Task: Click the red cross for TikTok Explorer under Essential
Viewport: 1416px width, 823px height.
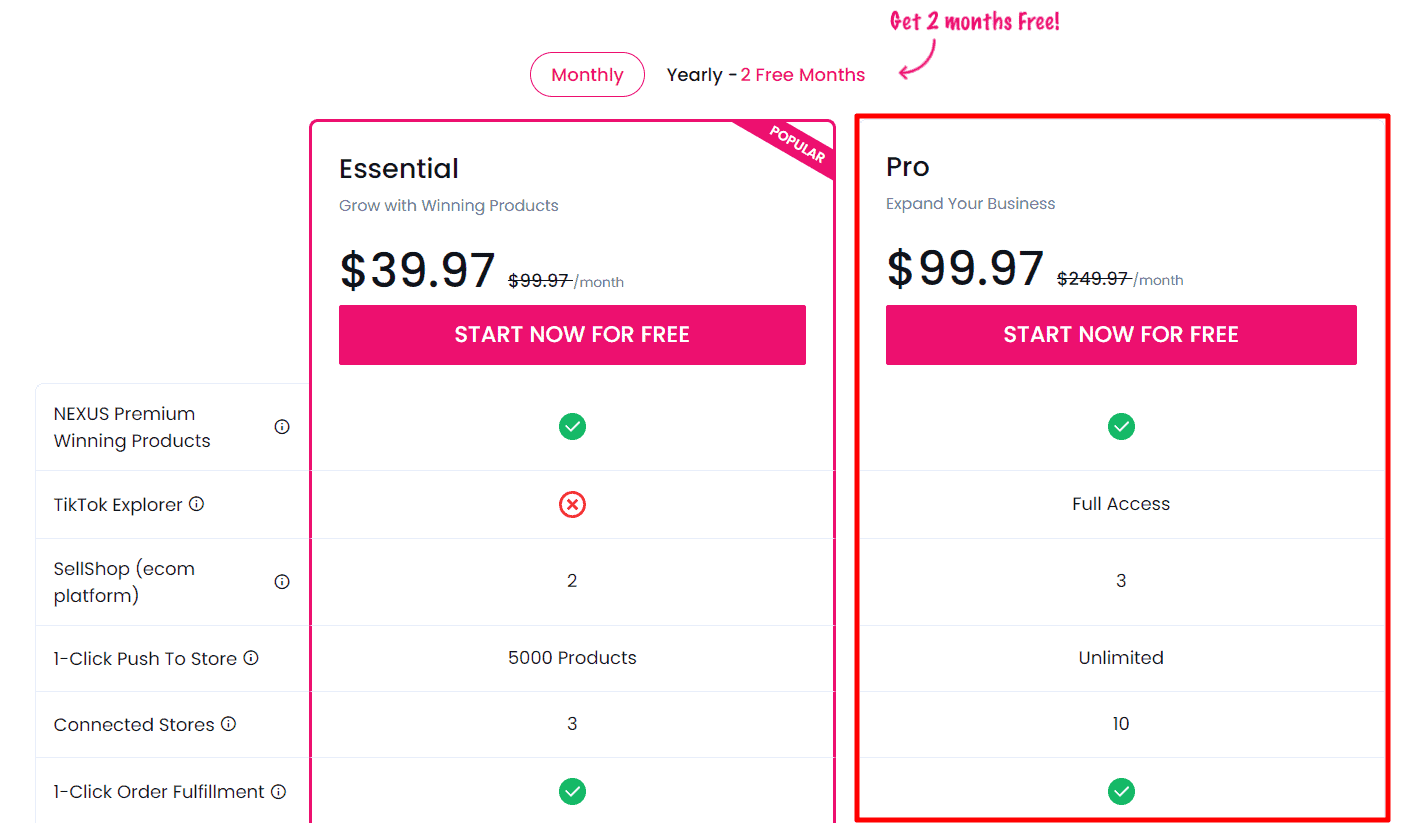Action: pos(572,504)
